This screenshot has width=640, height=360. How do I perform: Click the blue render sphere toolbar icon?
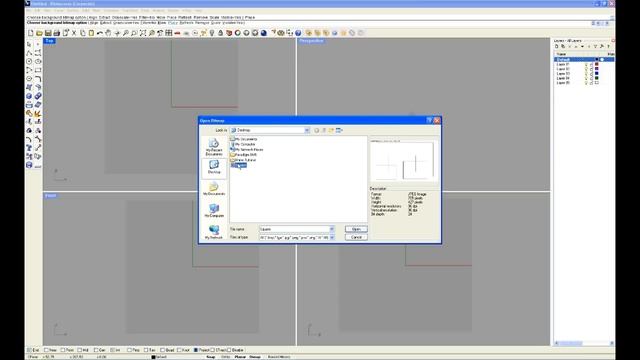[264, 33]
